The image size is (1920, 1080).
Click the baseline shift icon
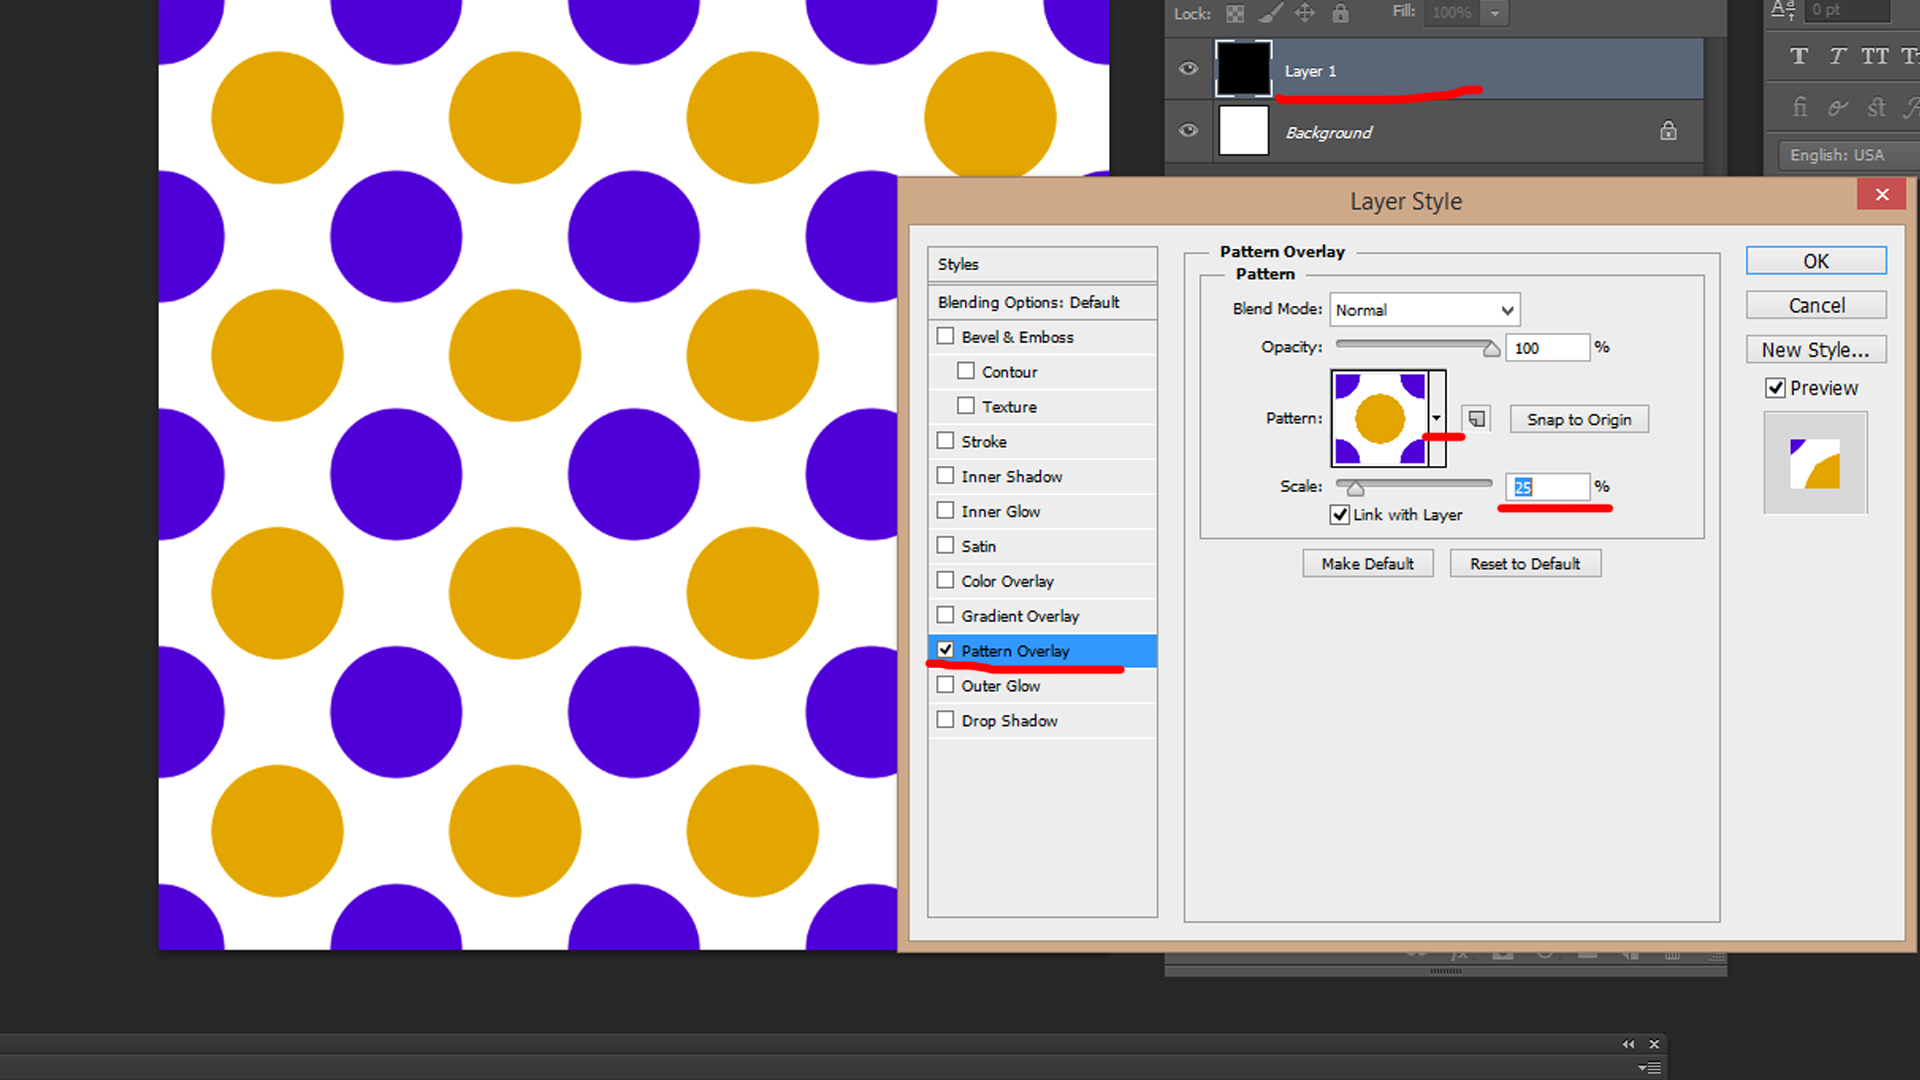1783,10
